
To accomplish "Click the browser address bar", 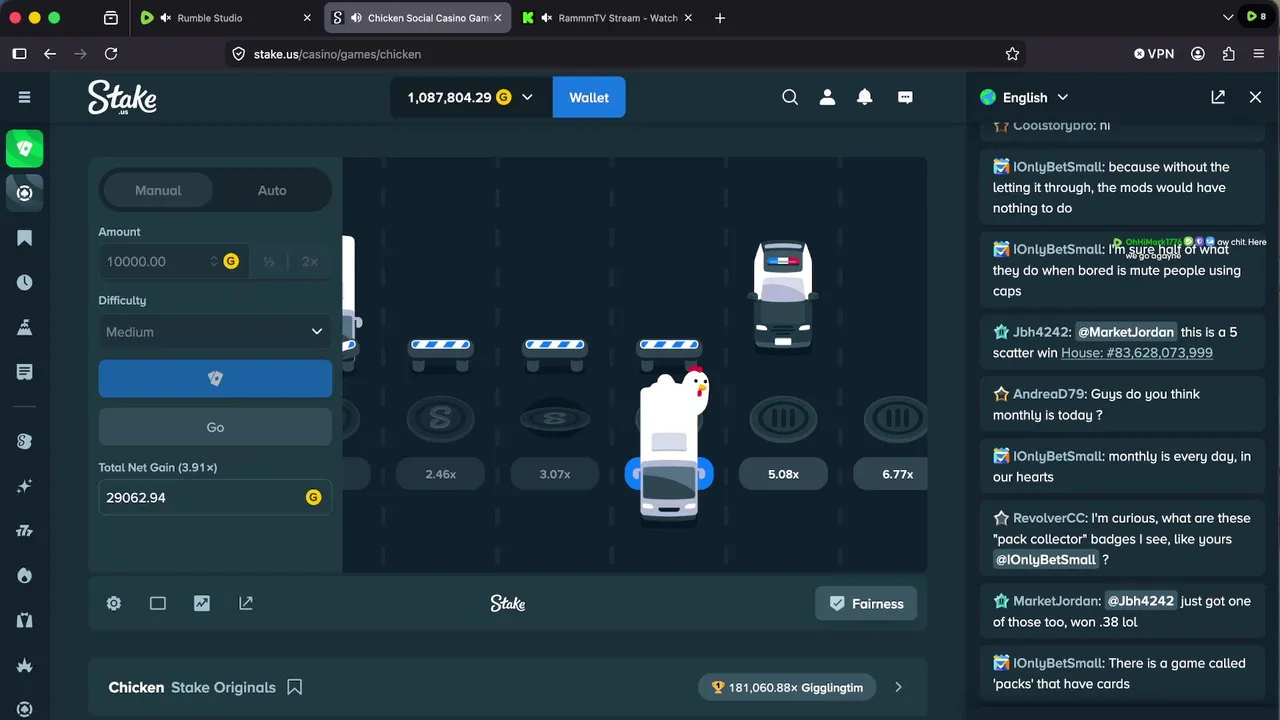I will pos(625,54).
